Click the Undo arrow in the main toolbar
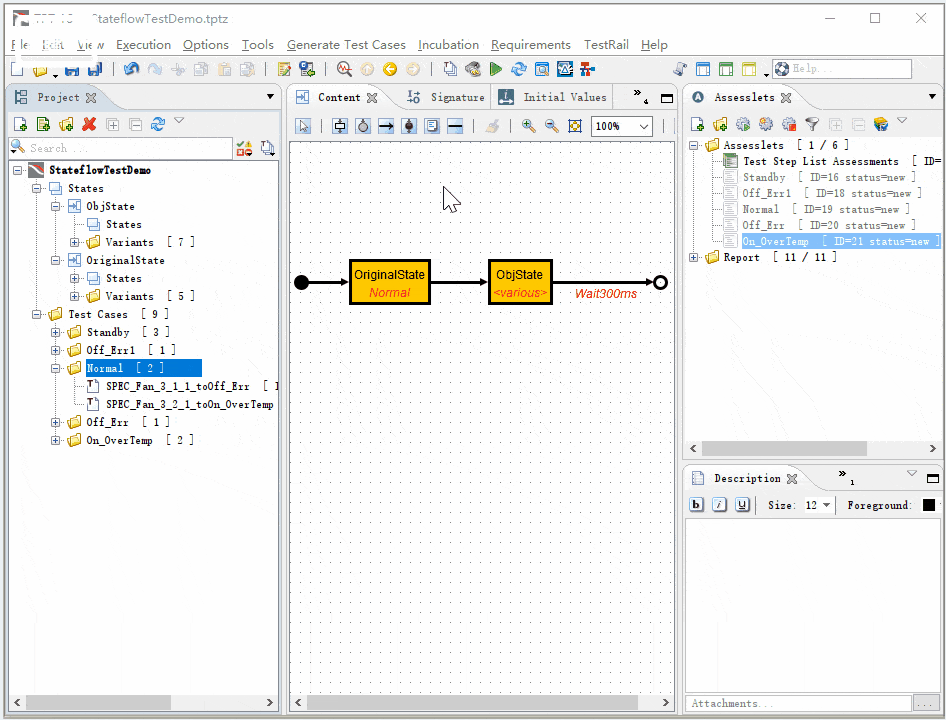946x720 pixels. tap(131, 69)
